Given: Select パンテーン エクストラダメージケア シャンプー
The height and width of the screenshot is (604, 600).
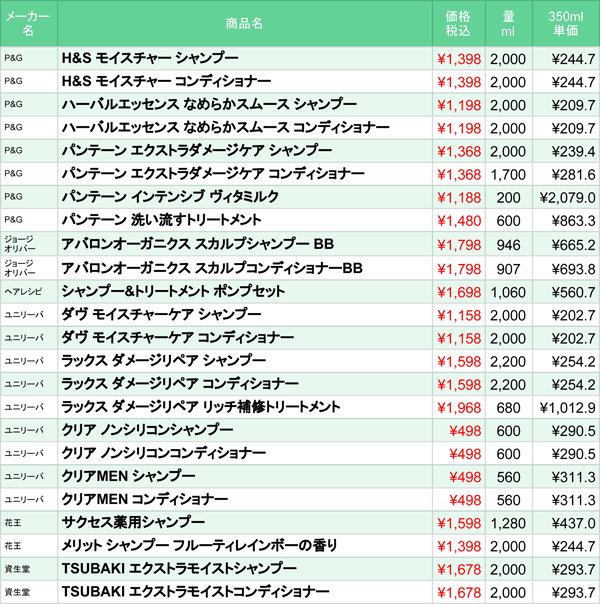Looking at the screenshot, I should coord(197,151).
